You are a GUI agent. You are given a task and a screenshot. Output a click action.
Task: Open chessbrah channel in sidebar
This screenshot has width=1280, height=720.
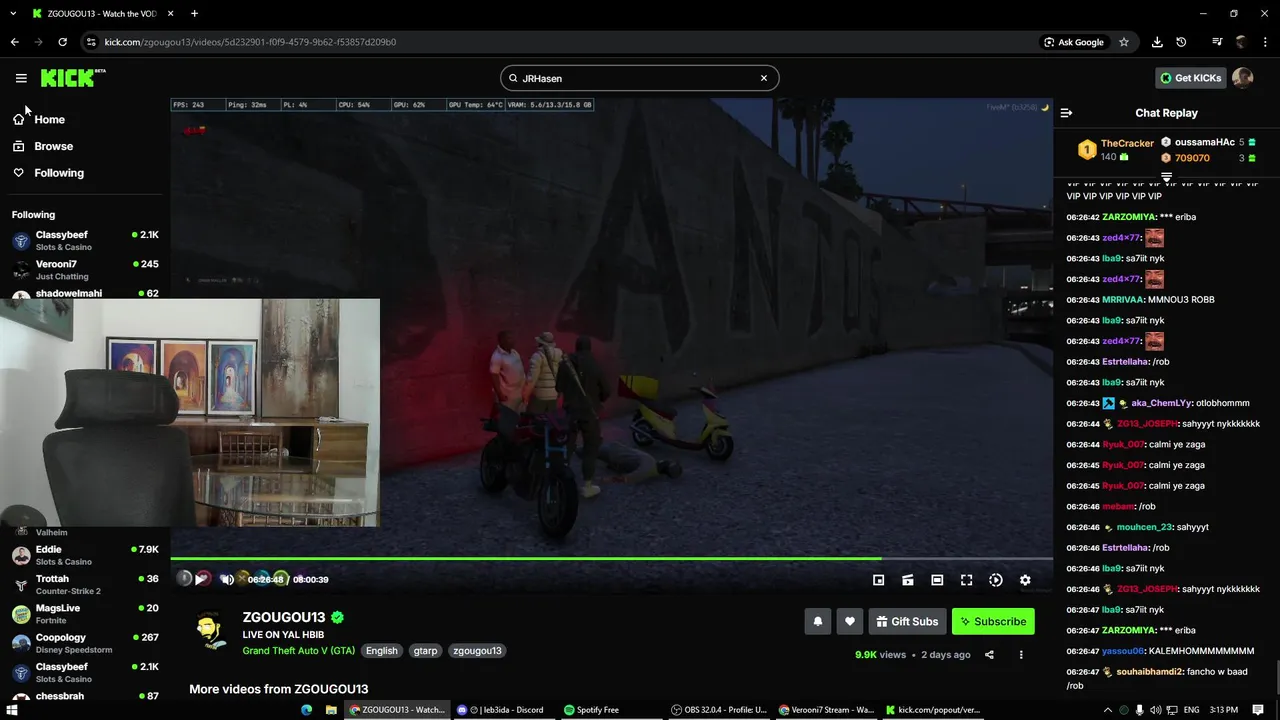(85, 697)
